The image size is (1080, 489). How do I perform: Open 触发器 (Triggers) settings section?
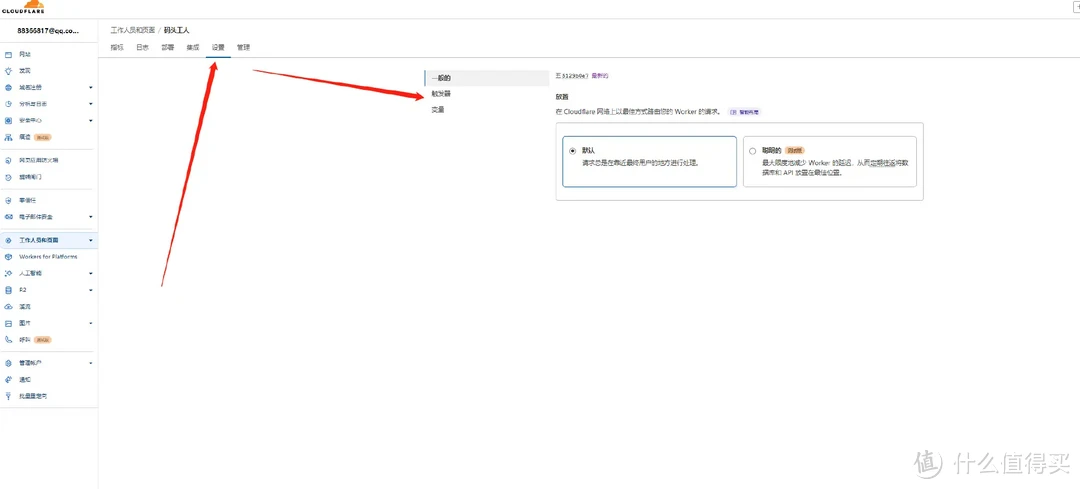click(x=441, y=94)
